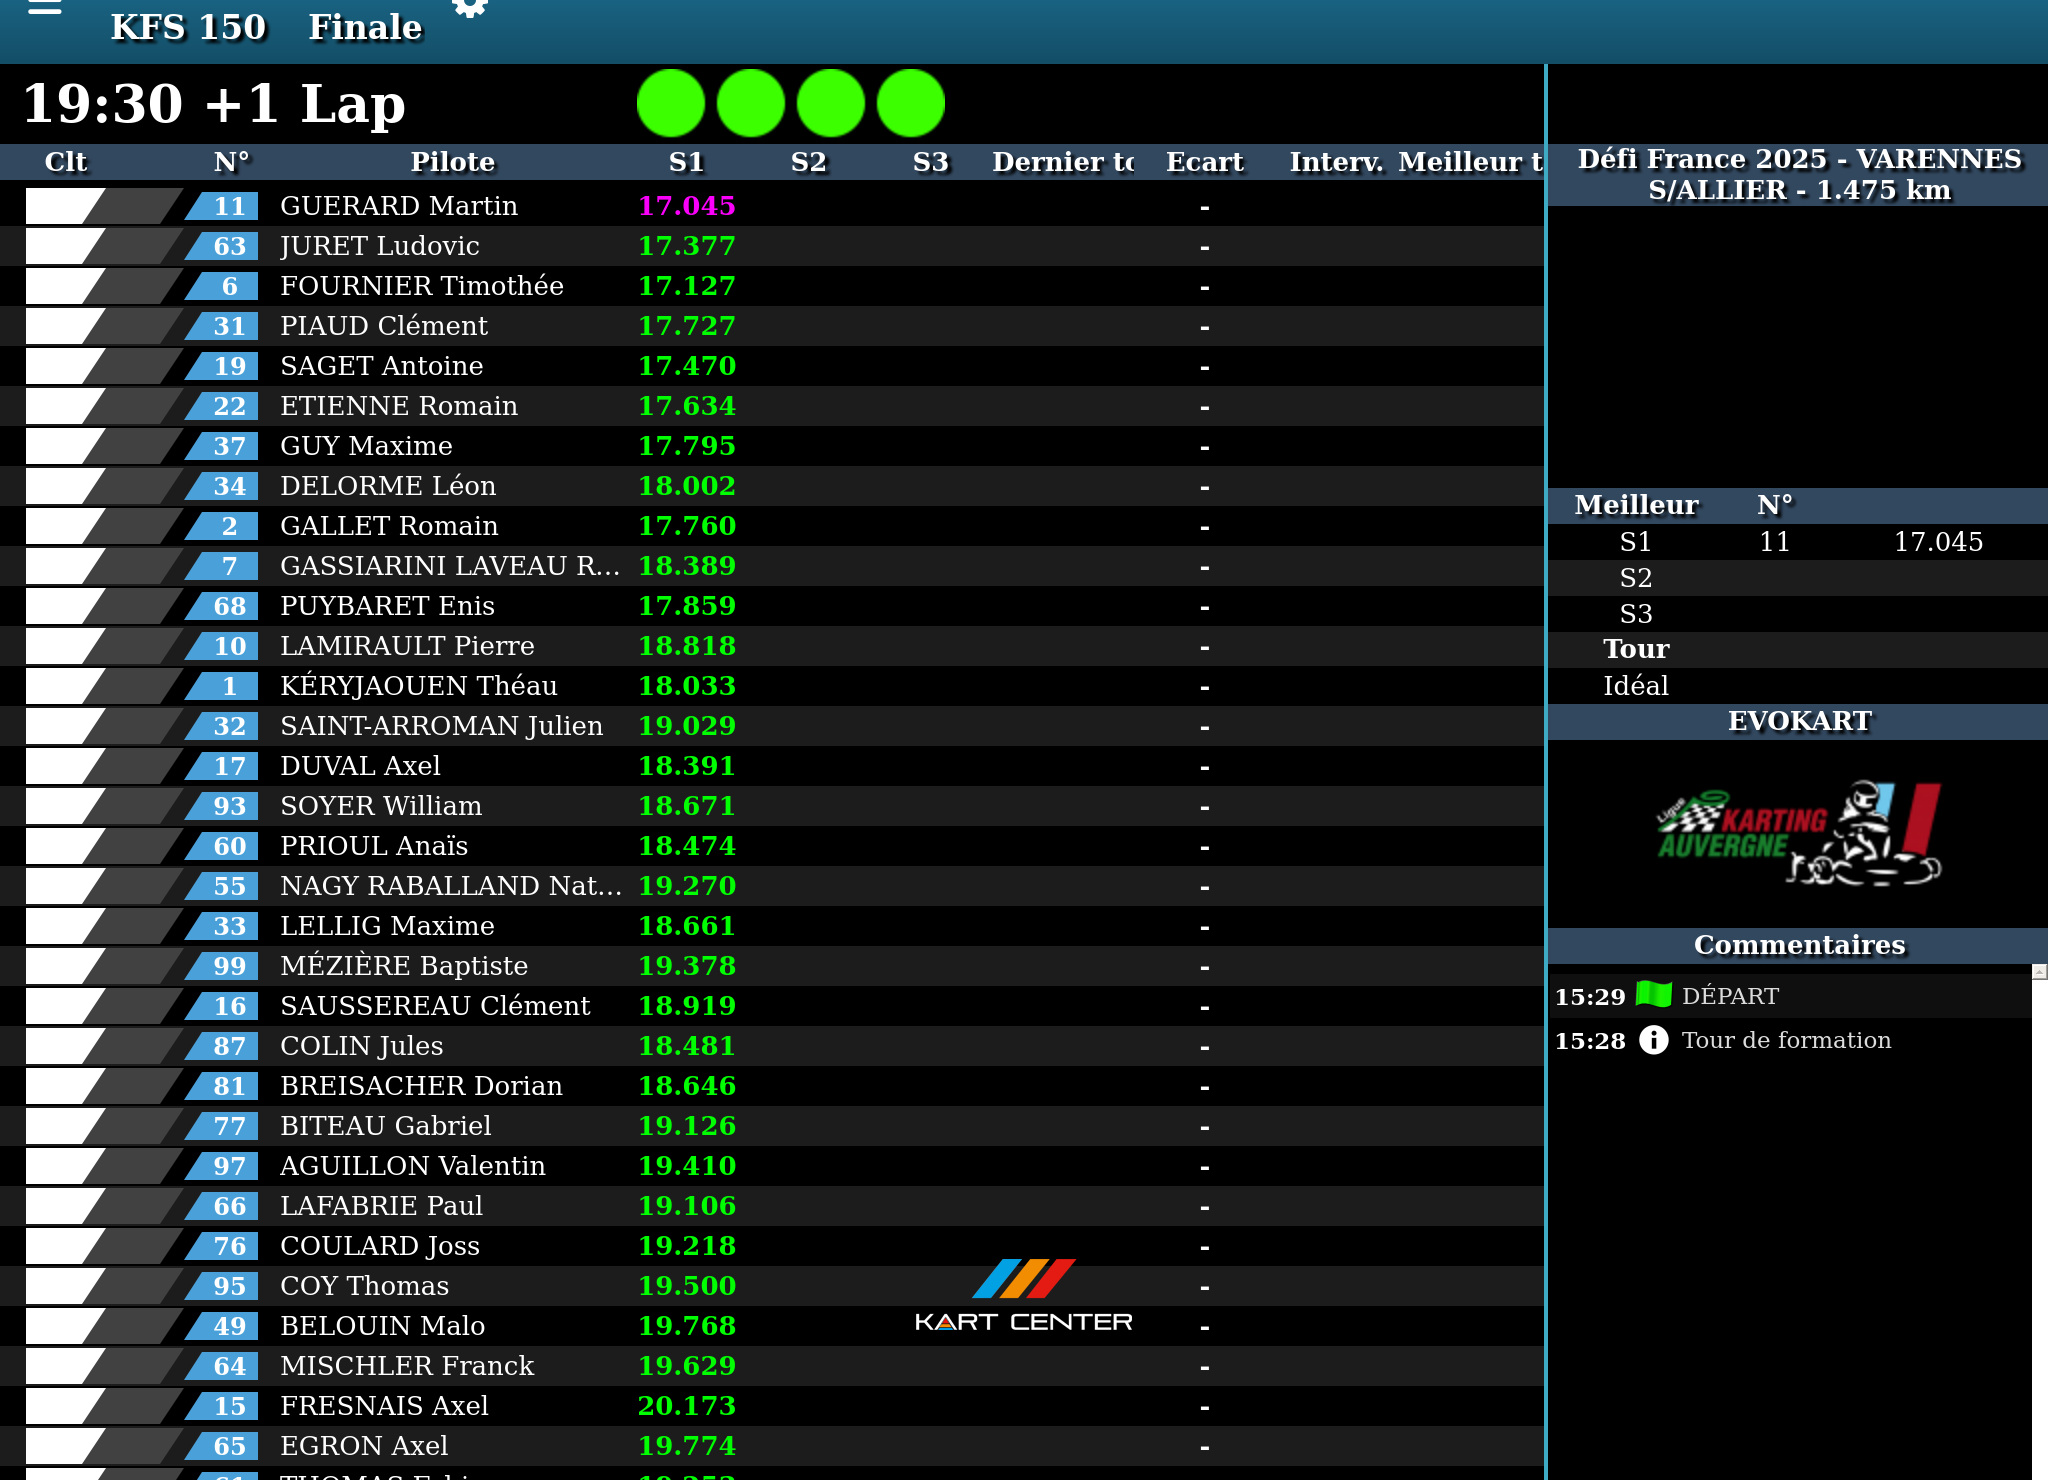Viewport: 2048px width, 1480px height.
Task: Click the S1 column header
Action: [x=686, y=162]
